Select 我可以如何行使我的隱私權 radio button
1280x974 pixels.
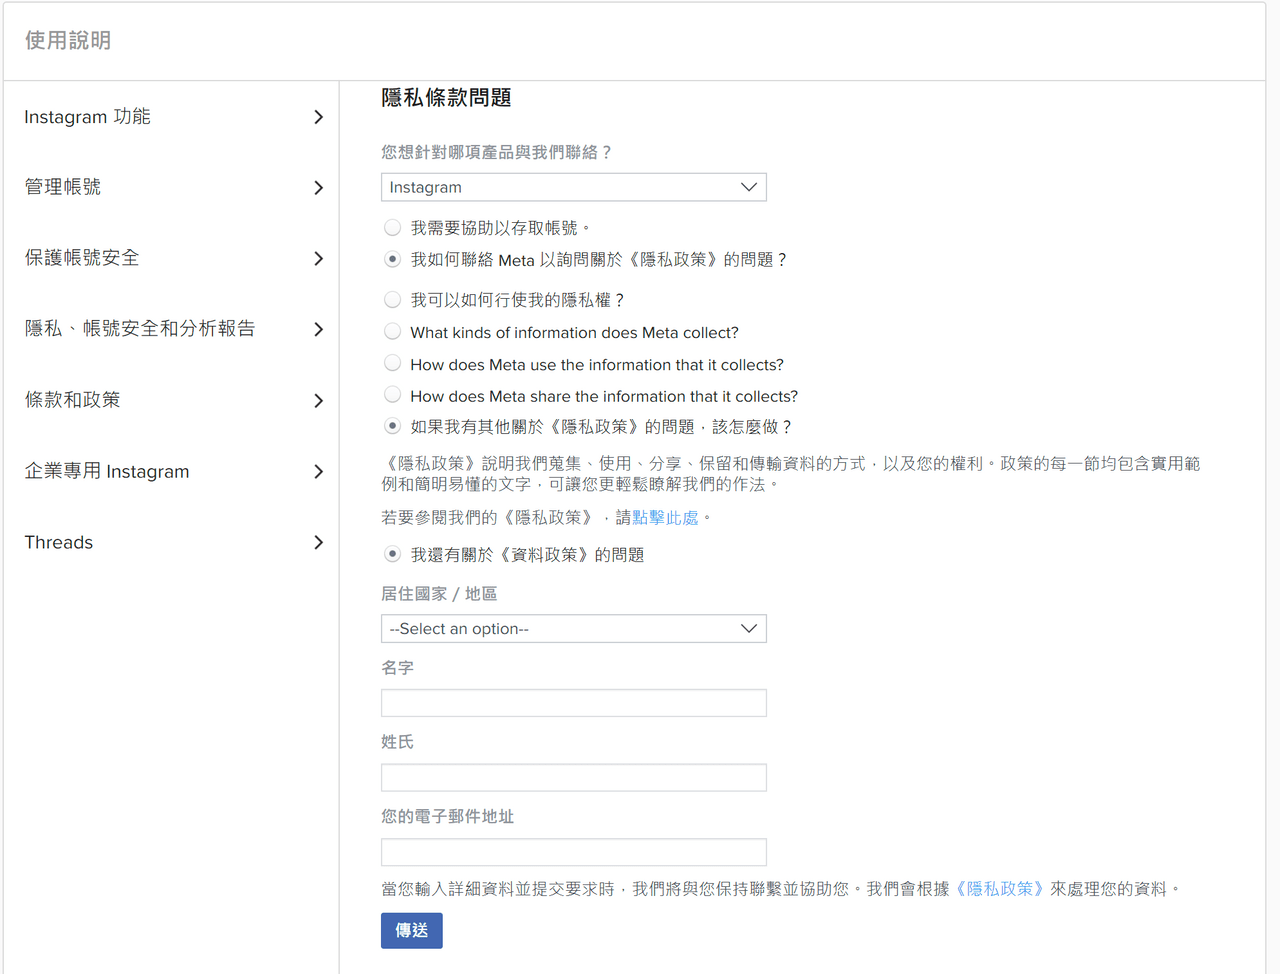pyautogui.click(x=393, y=300)
